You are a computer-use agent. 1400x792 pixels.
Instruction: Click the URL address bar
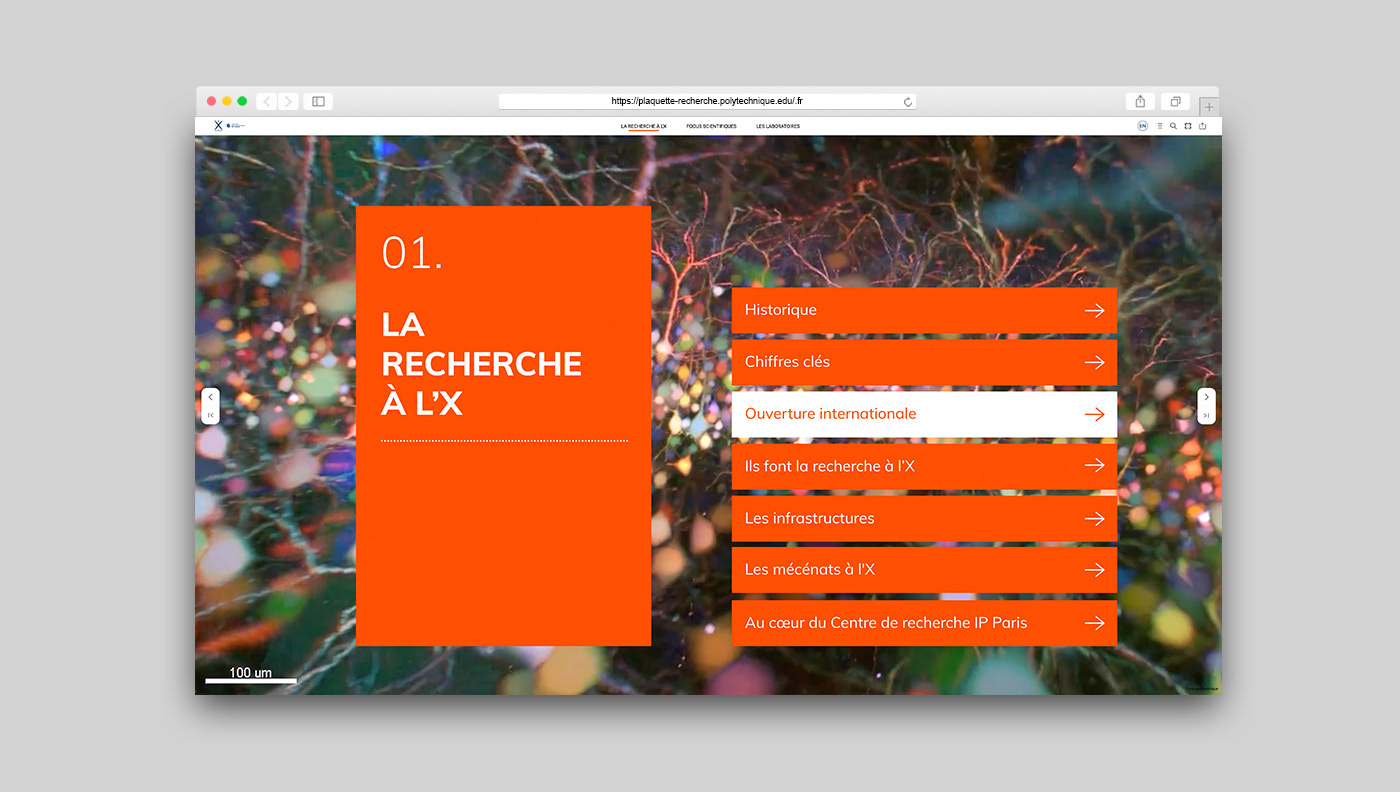(707, 101)
